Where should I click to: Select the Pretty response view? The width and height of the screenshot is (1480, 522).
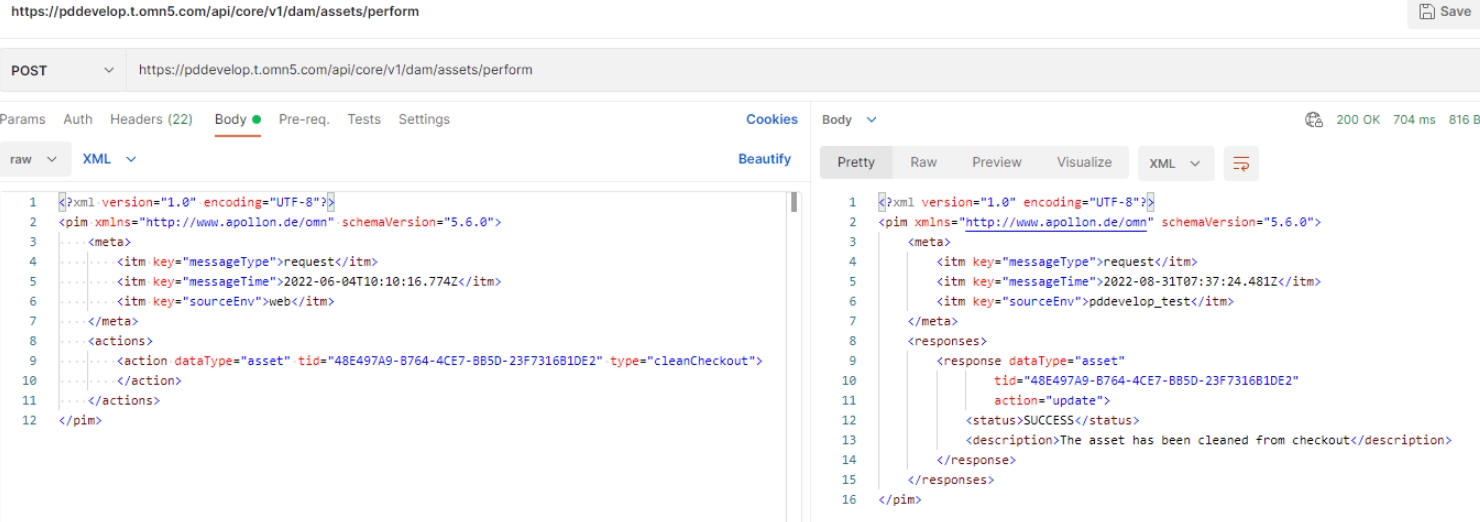[x=856, y=162]
